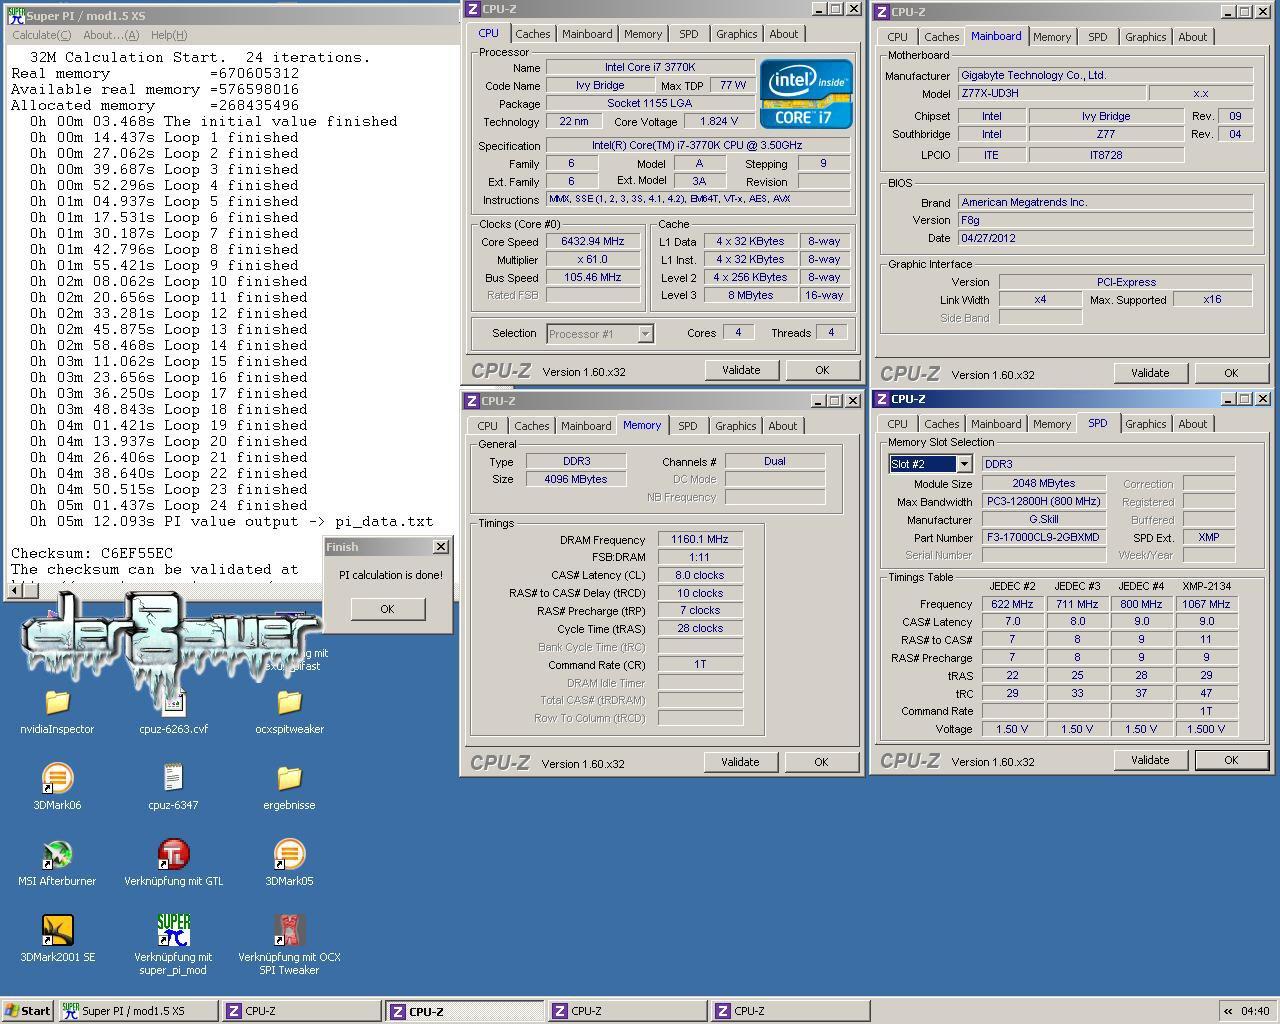The image size is (1280, 1024).
Task: Click Validate in the SPD window
Action: pos(1150,760)
